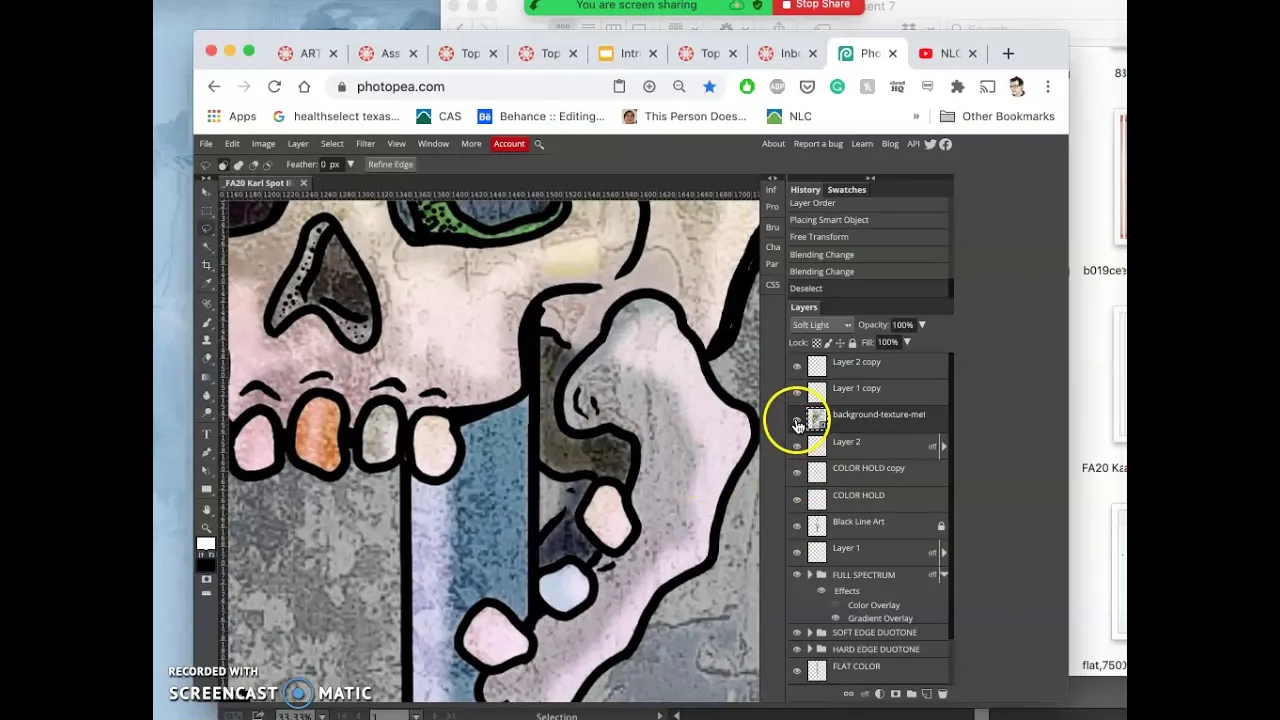Open the Learn link

point(862,144)
